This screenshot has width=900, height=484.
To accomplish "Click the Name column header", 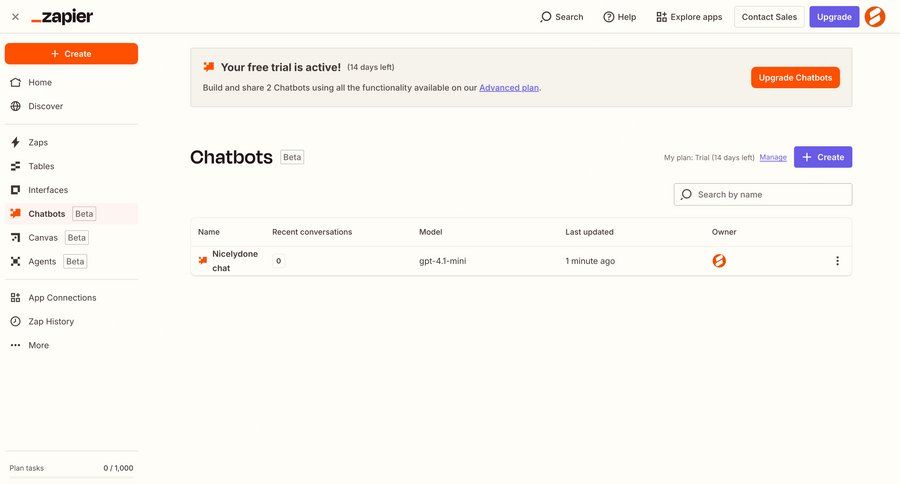I will tap(209, 232).
